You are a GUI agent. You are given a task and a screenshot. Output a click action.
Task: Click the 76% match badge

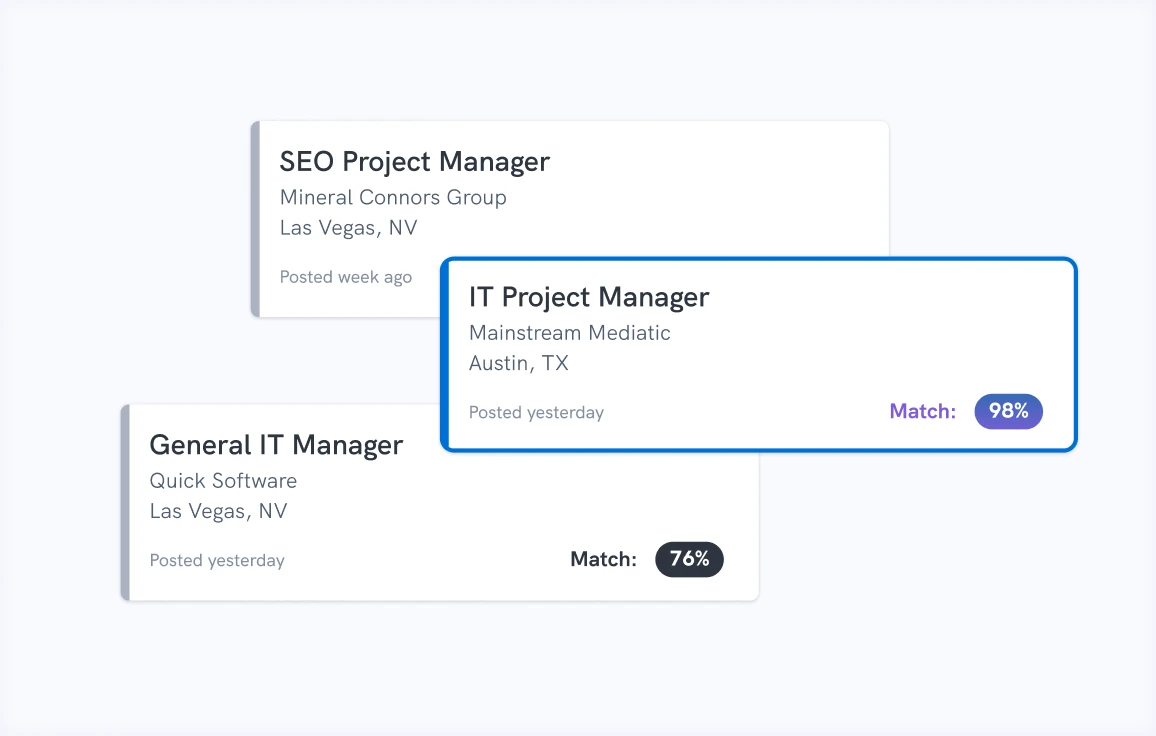tap(689, 559)
